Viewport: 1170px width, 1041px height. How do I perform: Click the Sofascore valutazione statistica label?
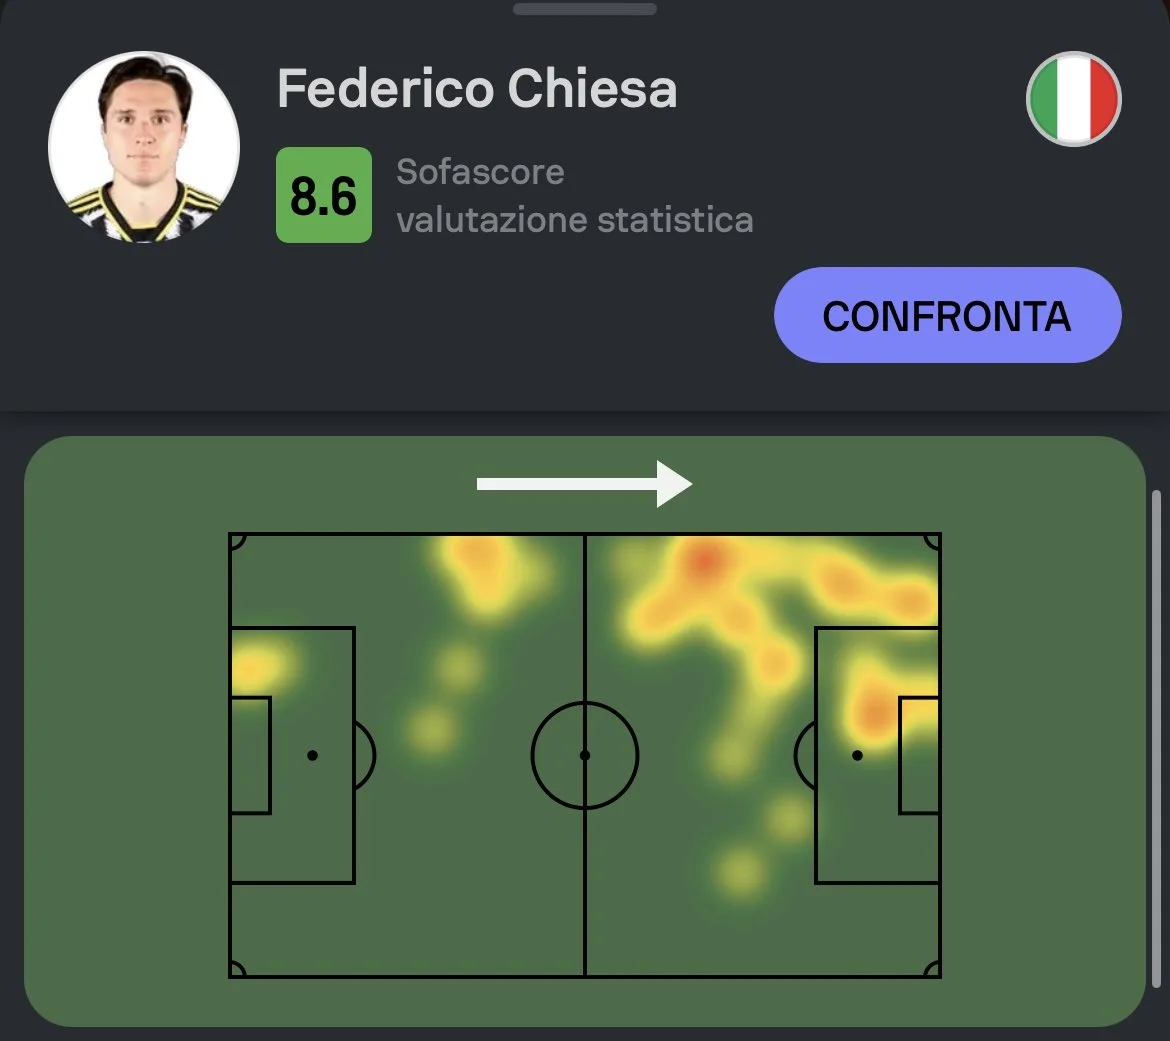[x=574, y=196]
